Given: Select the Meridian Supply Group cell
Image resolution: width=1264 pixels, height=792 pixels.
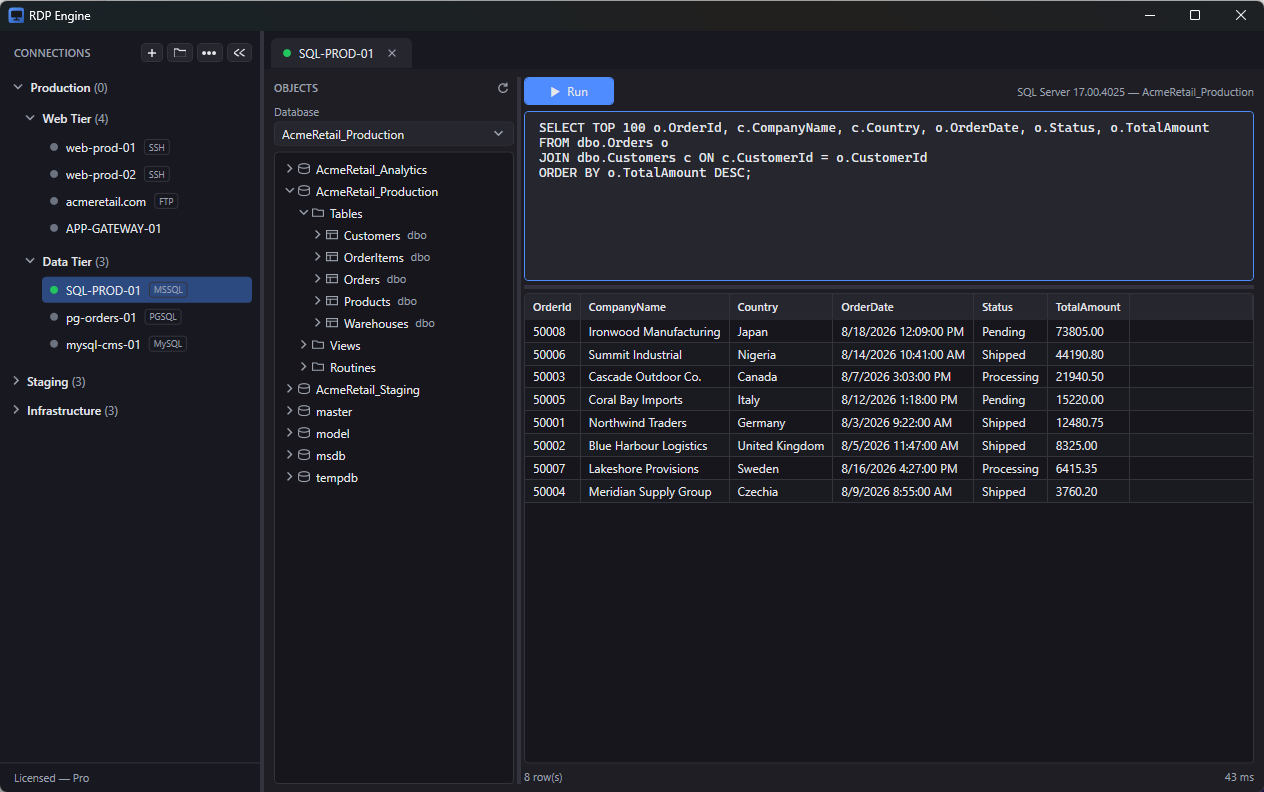Looking at the screenshot, I should click(654, 492).
